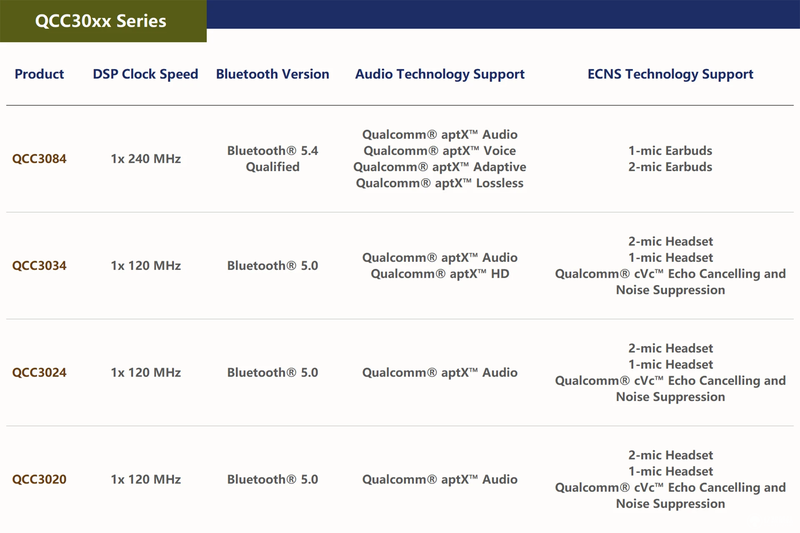Viewport: 800px width, 533px height.
Task: Open the QCC3024 product link
Action: point(39,372)
